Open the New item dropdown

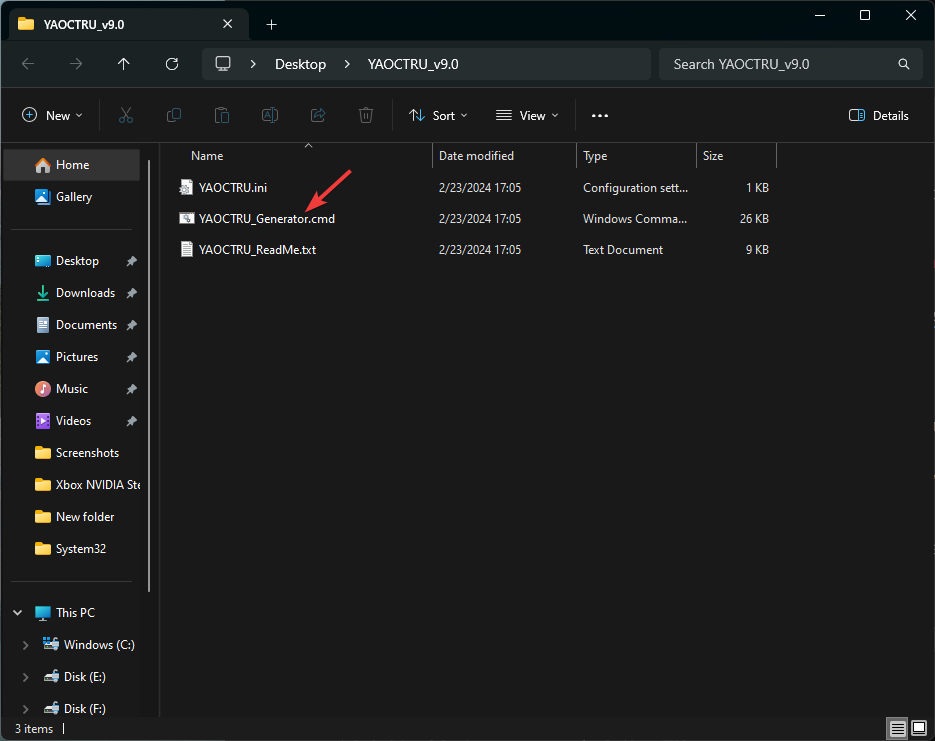click(x=53, y=116)
